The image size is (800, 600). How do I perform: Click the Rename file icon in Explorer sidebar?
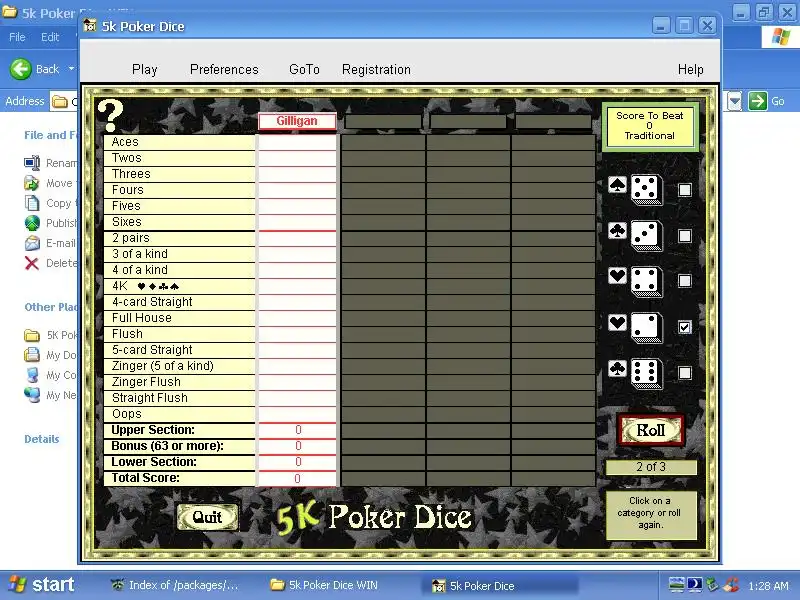click(x=32, y=163)
